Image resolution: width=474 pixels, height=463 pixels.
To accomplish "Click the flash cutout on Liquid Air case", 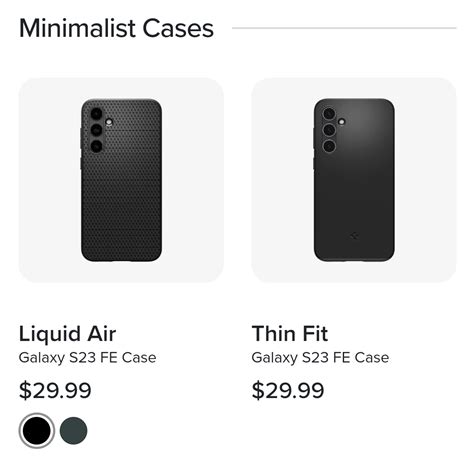I will [109, 122].
